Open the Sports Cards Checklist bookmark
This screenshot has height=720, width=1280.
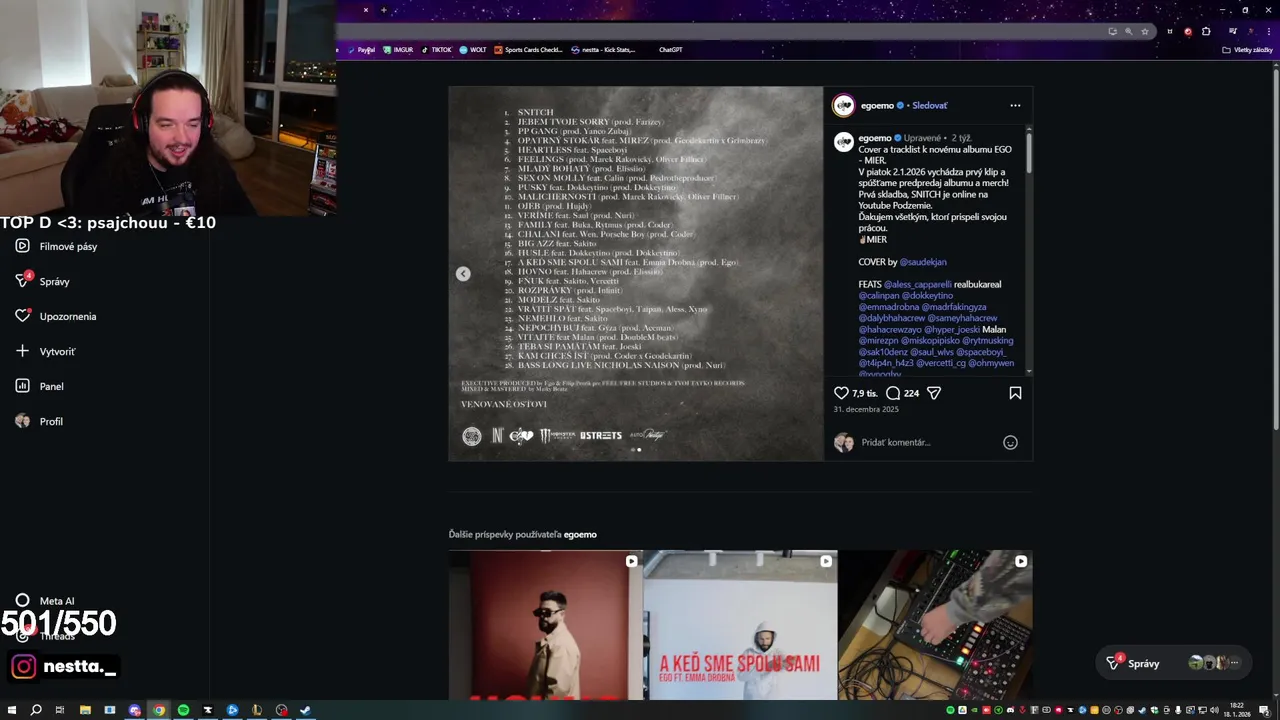click(x=529, y=49)
